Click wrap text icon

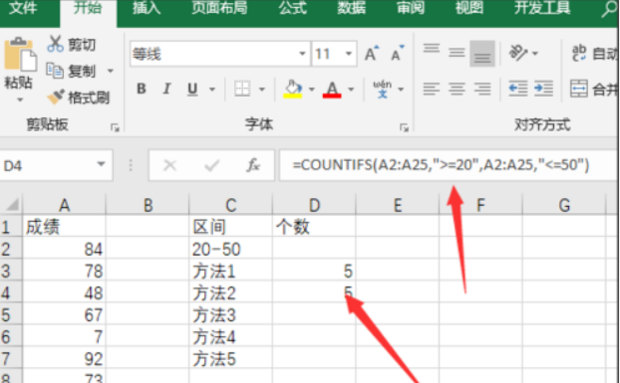[579, 53]
